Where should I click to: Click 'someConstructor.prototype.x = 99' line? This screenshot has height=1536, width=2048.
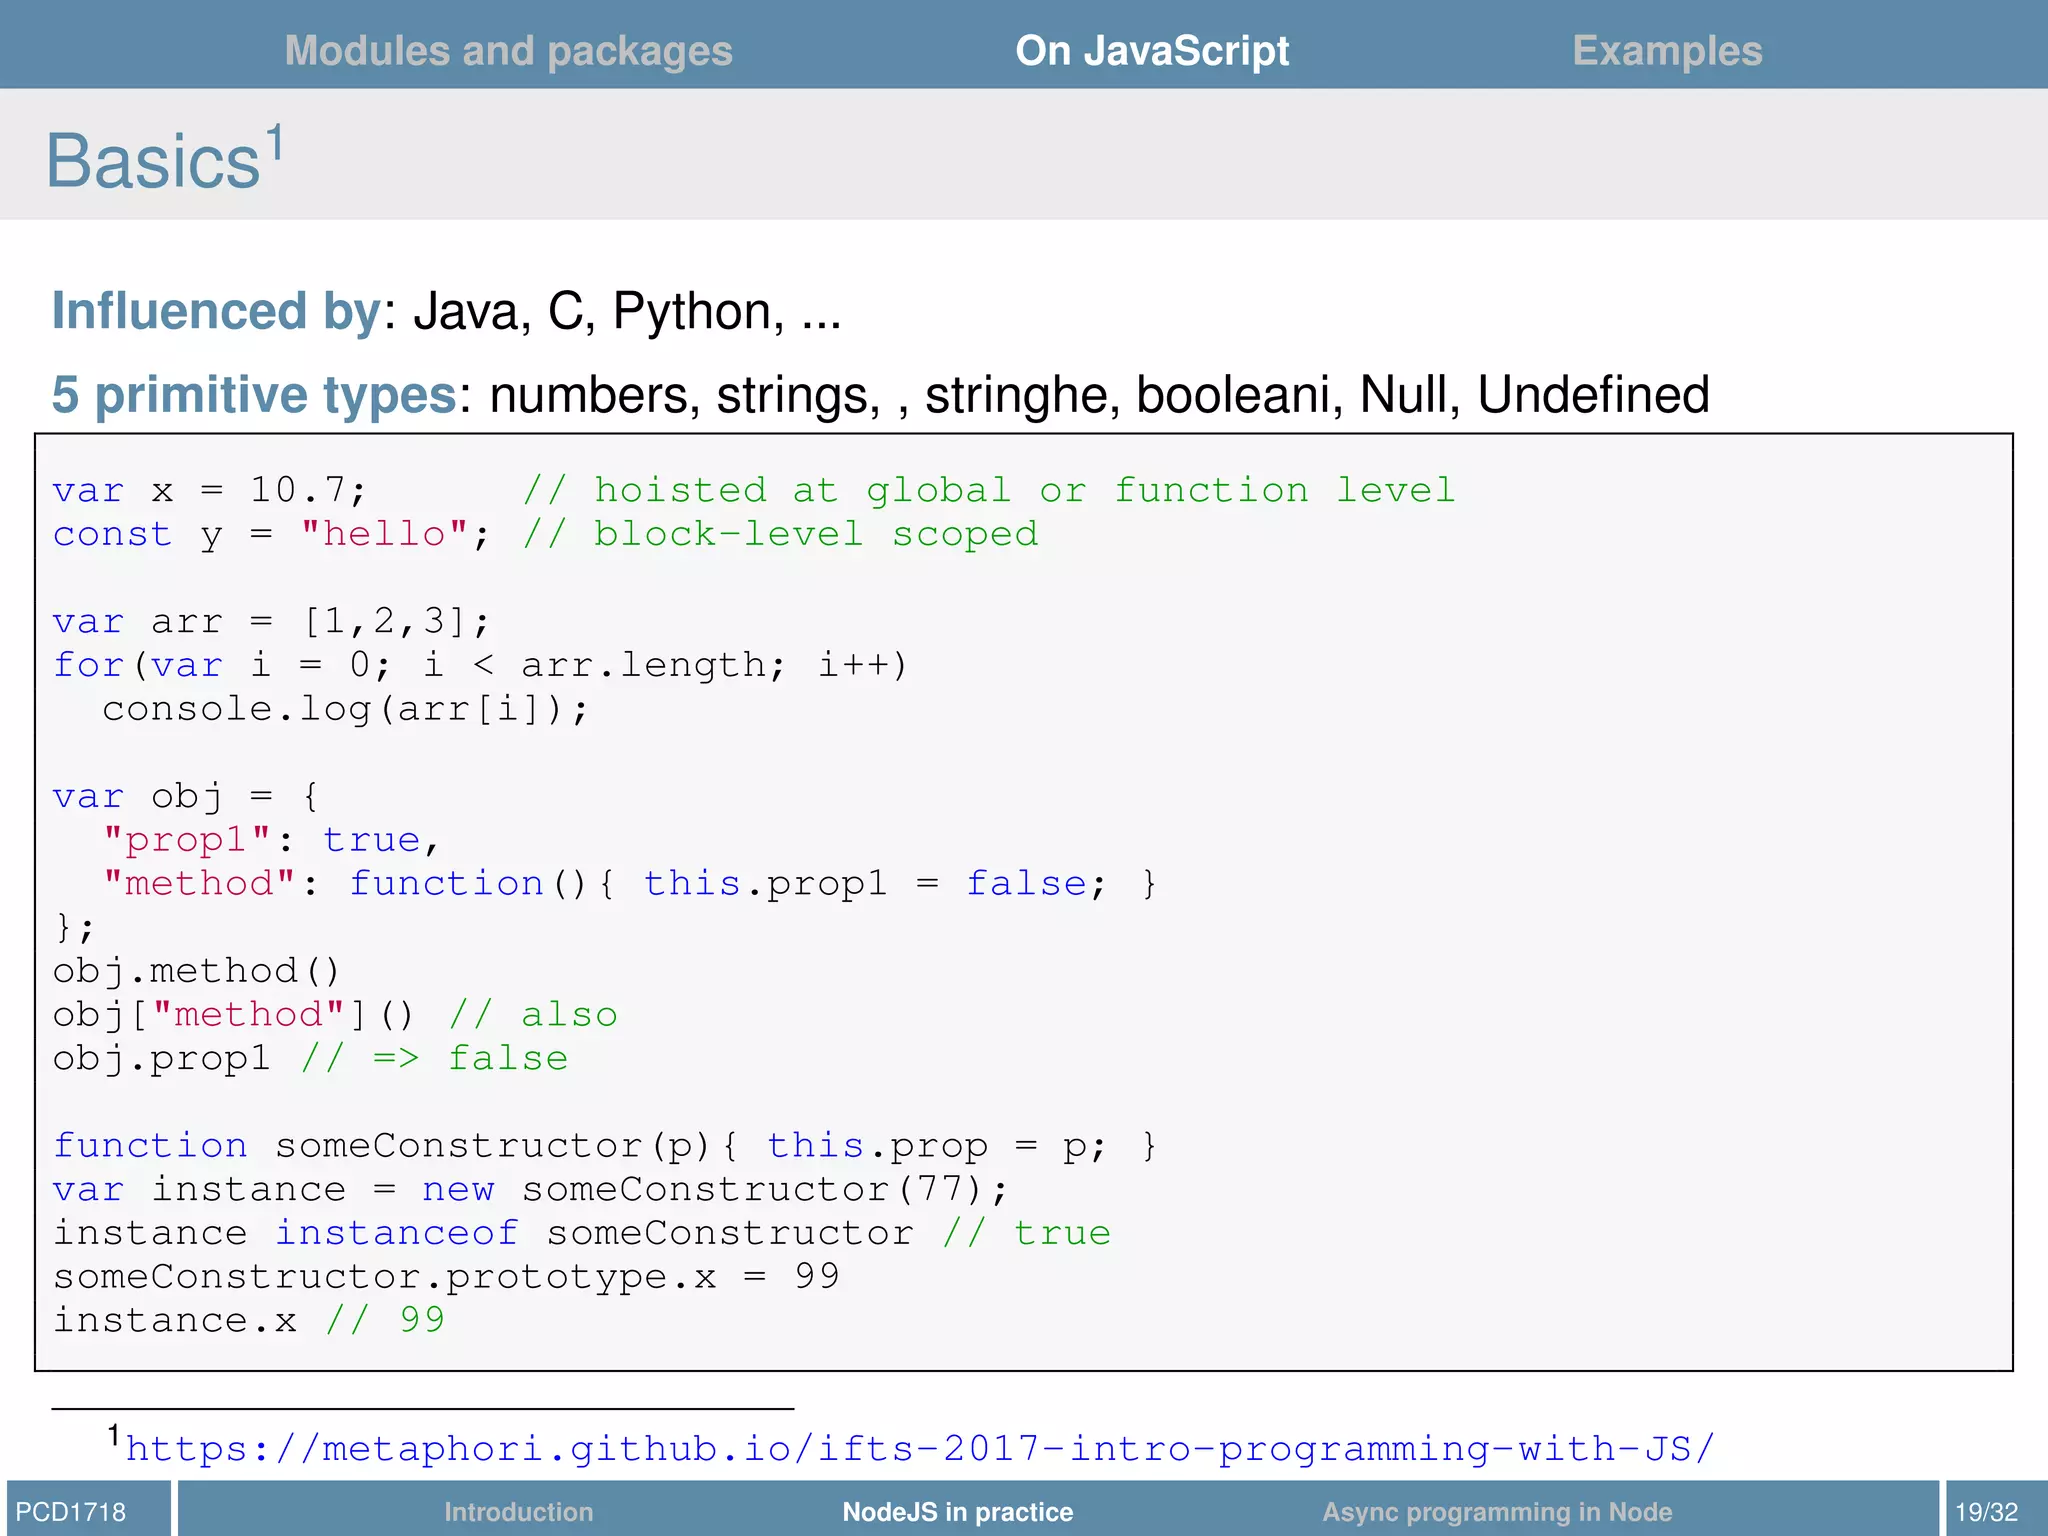446,1277
